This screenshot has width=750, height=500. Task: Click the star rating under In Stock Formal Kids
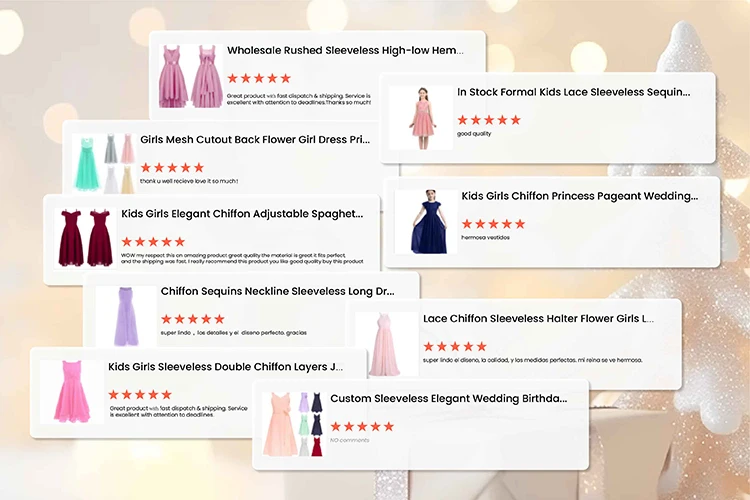click(489, 120)
